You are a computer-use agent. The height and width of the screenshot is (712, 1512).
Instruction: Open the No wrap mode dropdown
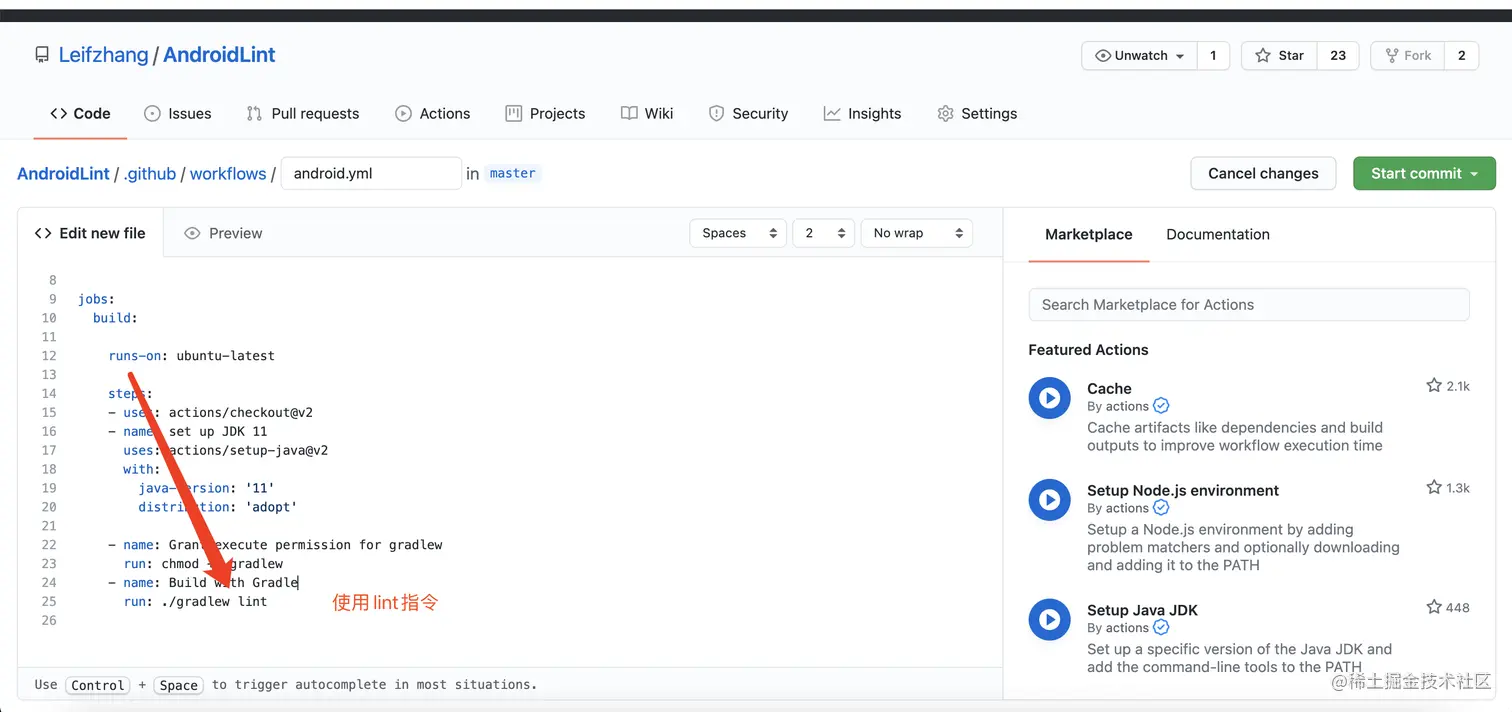click(916, 233)
